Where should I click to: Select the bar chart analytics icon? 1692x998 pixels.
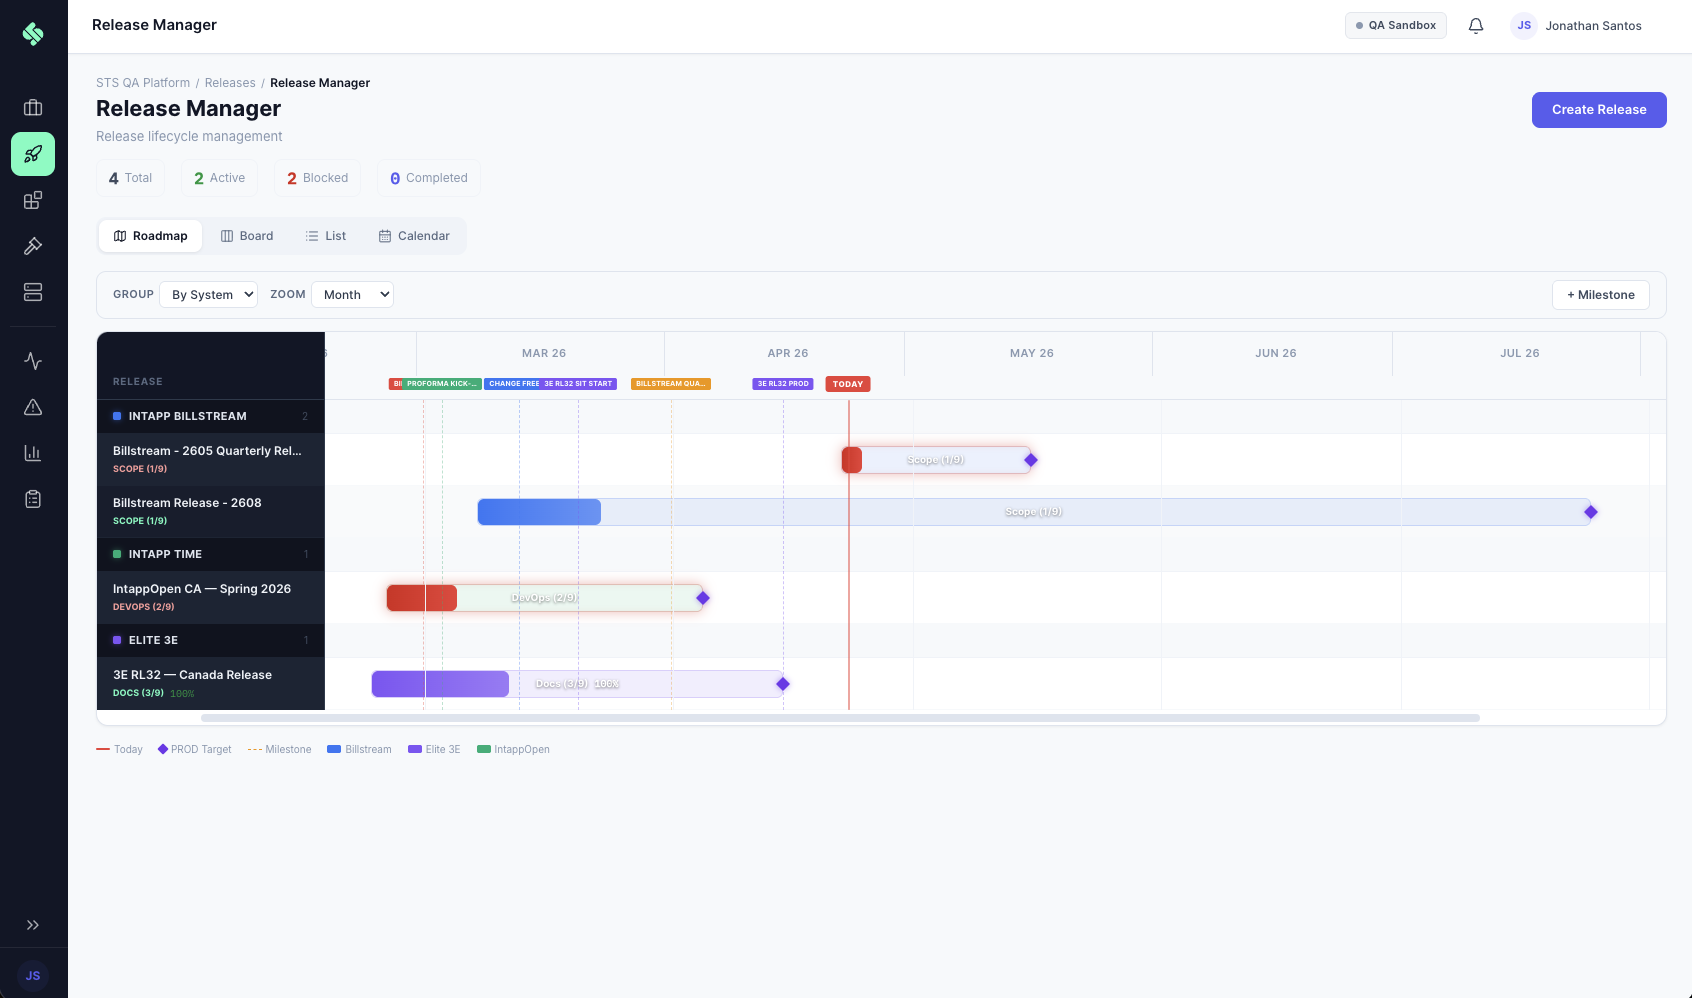pyautogui.click(x=33, y=453)
